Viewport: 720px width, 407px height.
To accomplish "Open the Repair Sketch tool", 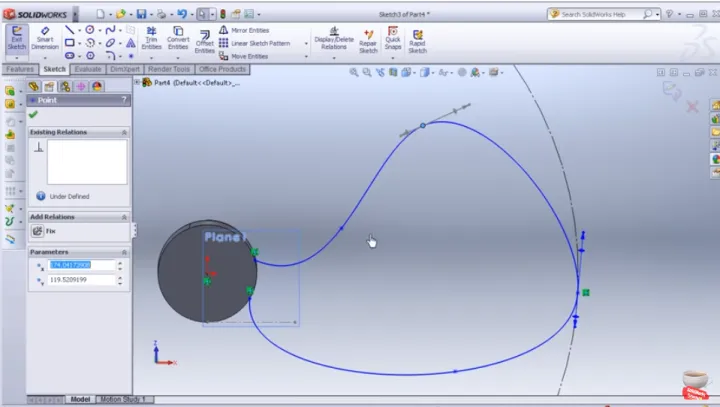I will [368, 37].
